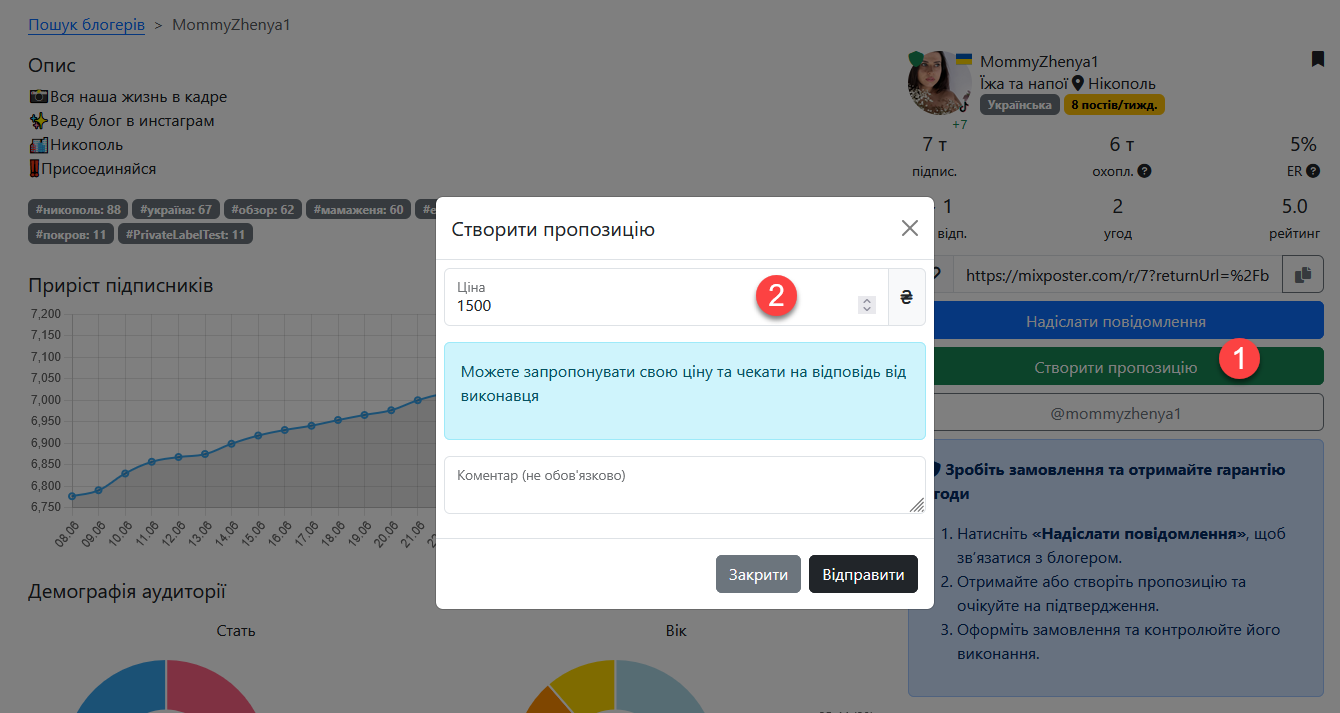This screenshot has width=1340, height=713.
Task: Click the guarantee heading Зробіть замовлення
Action: (x=1109, y=481)
